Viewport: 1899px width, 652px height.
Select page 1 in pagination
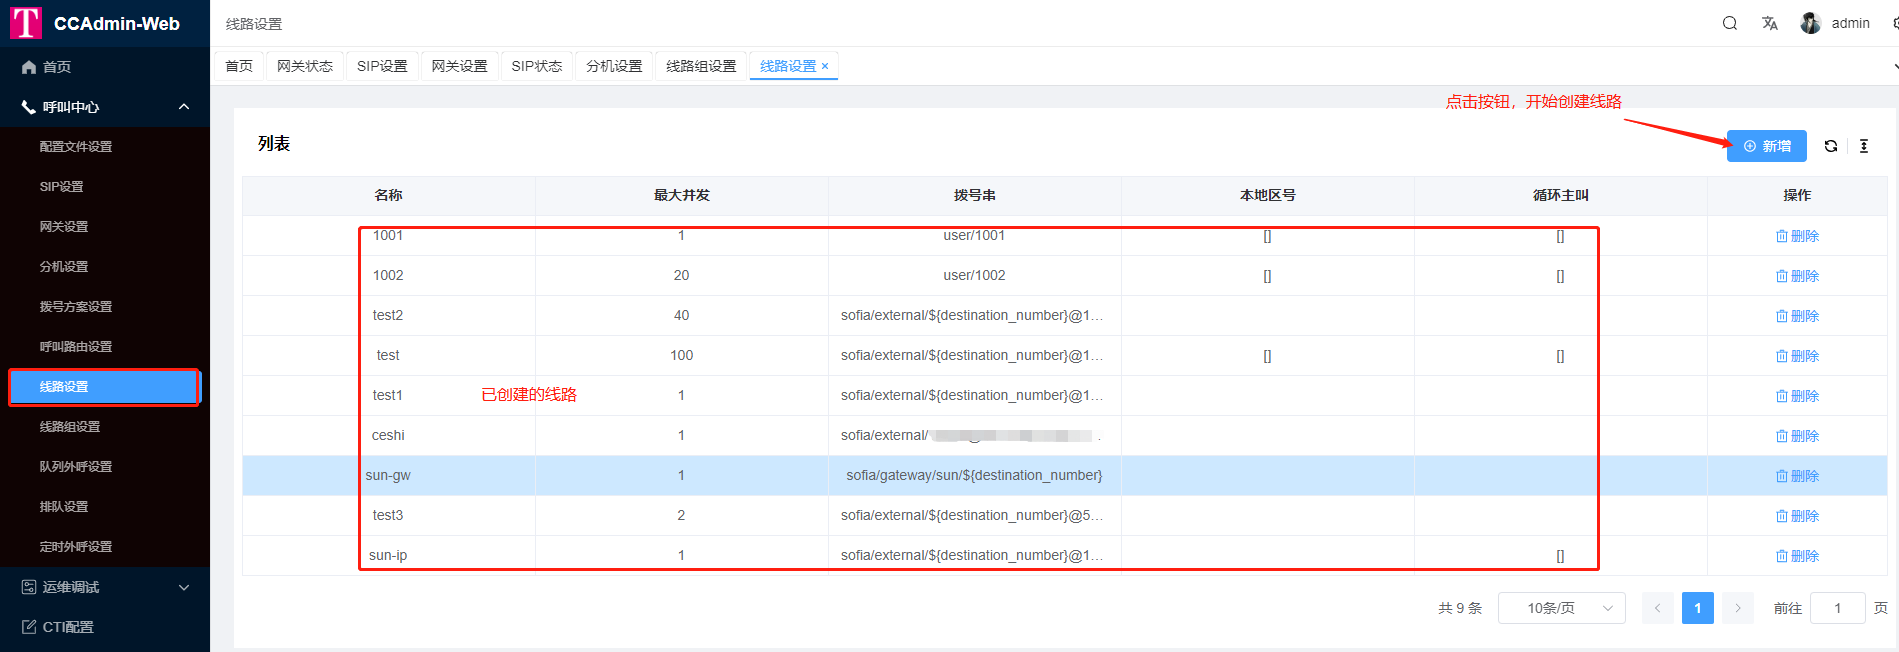(1697, 608)
